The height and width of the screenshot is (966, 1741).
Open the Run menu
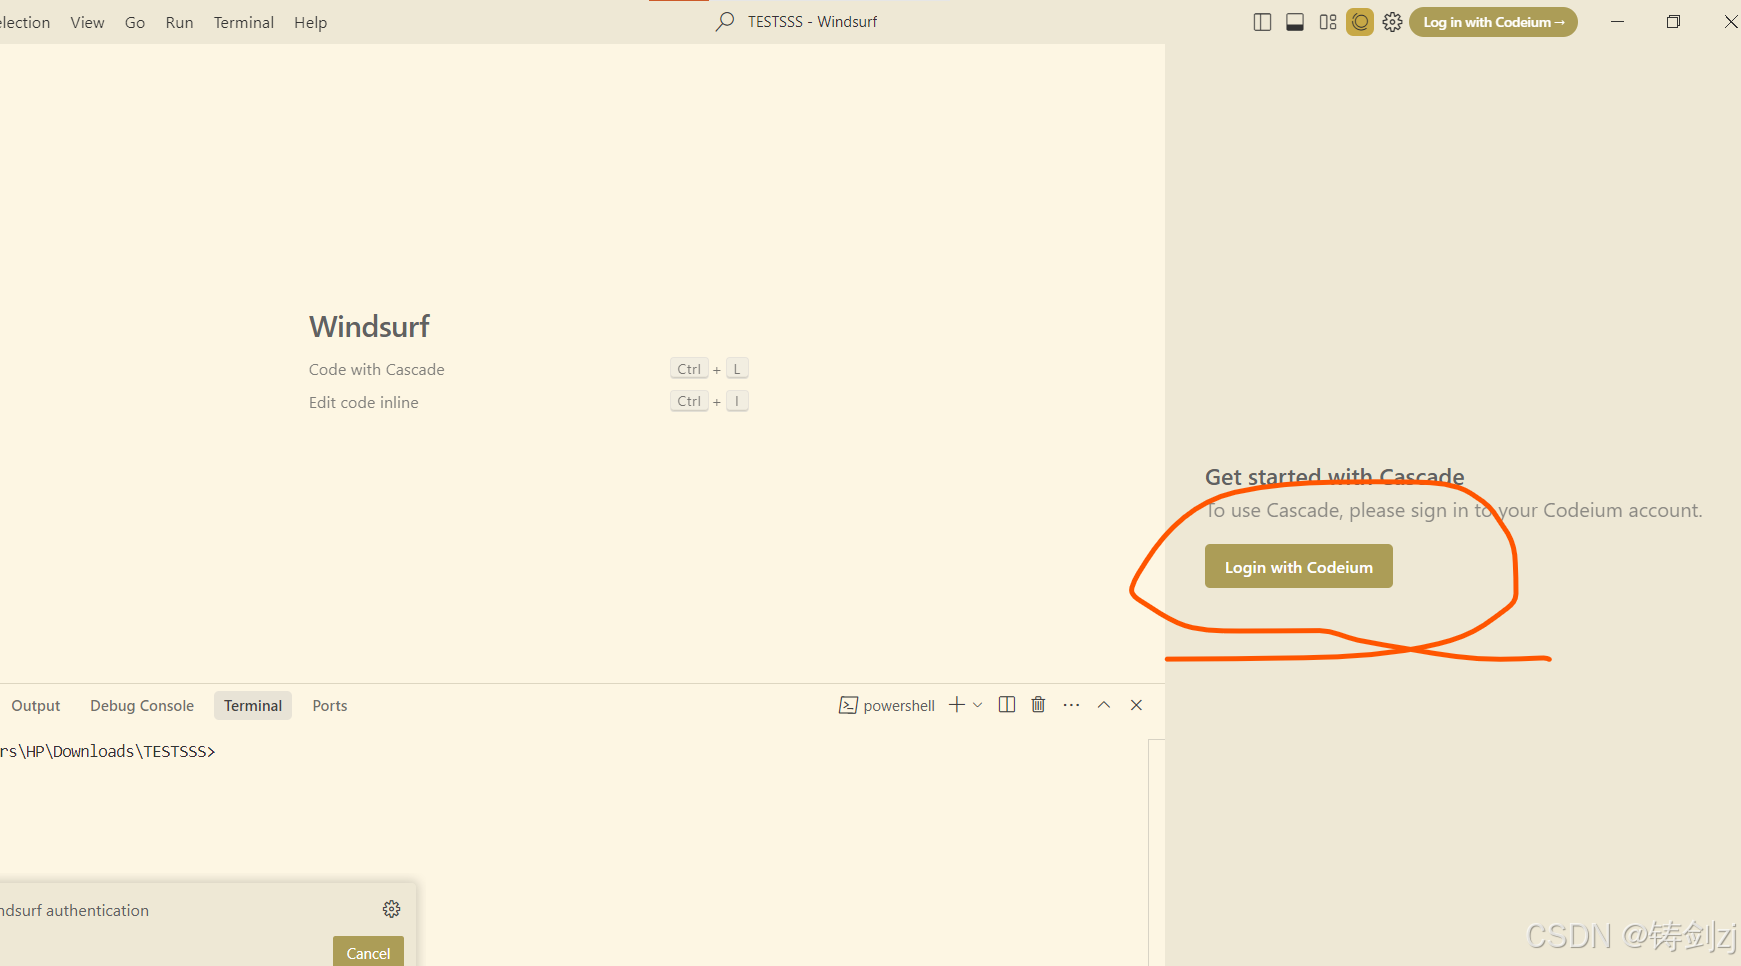click(179, 22)
